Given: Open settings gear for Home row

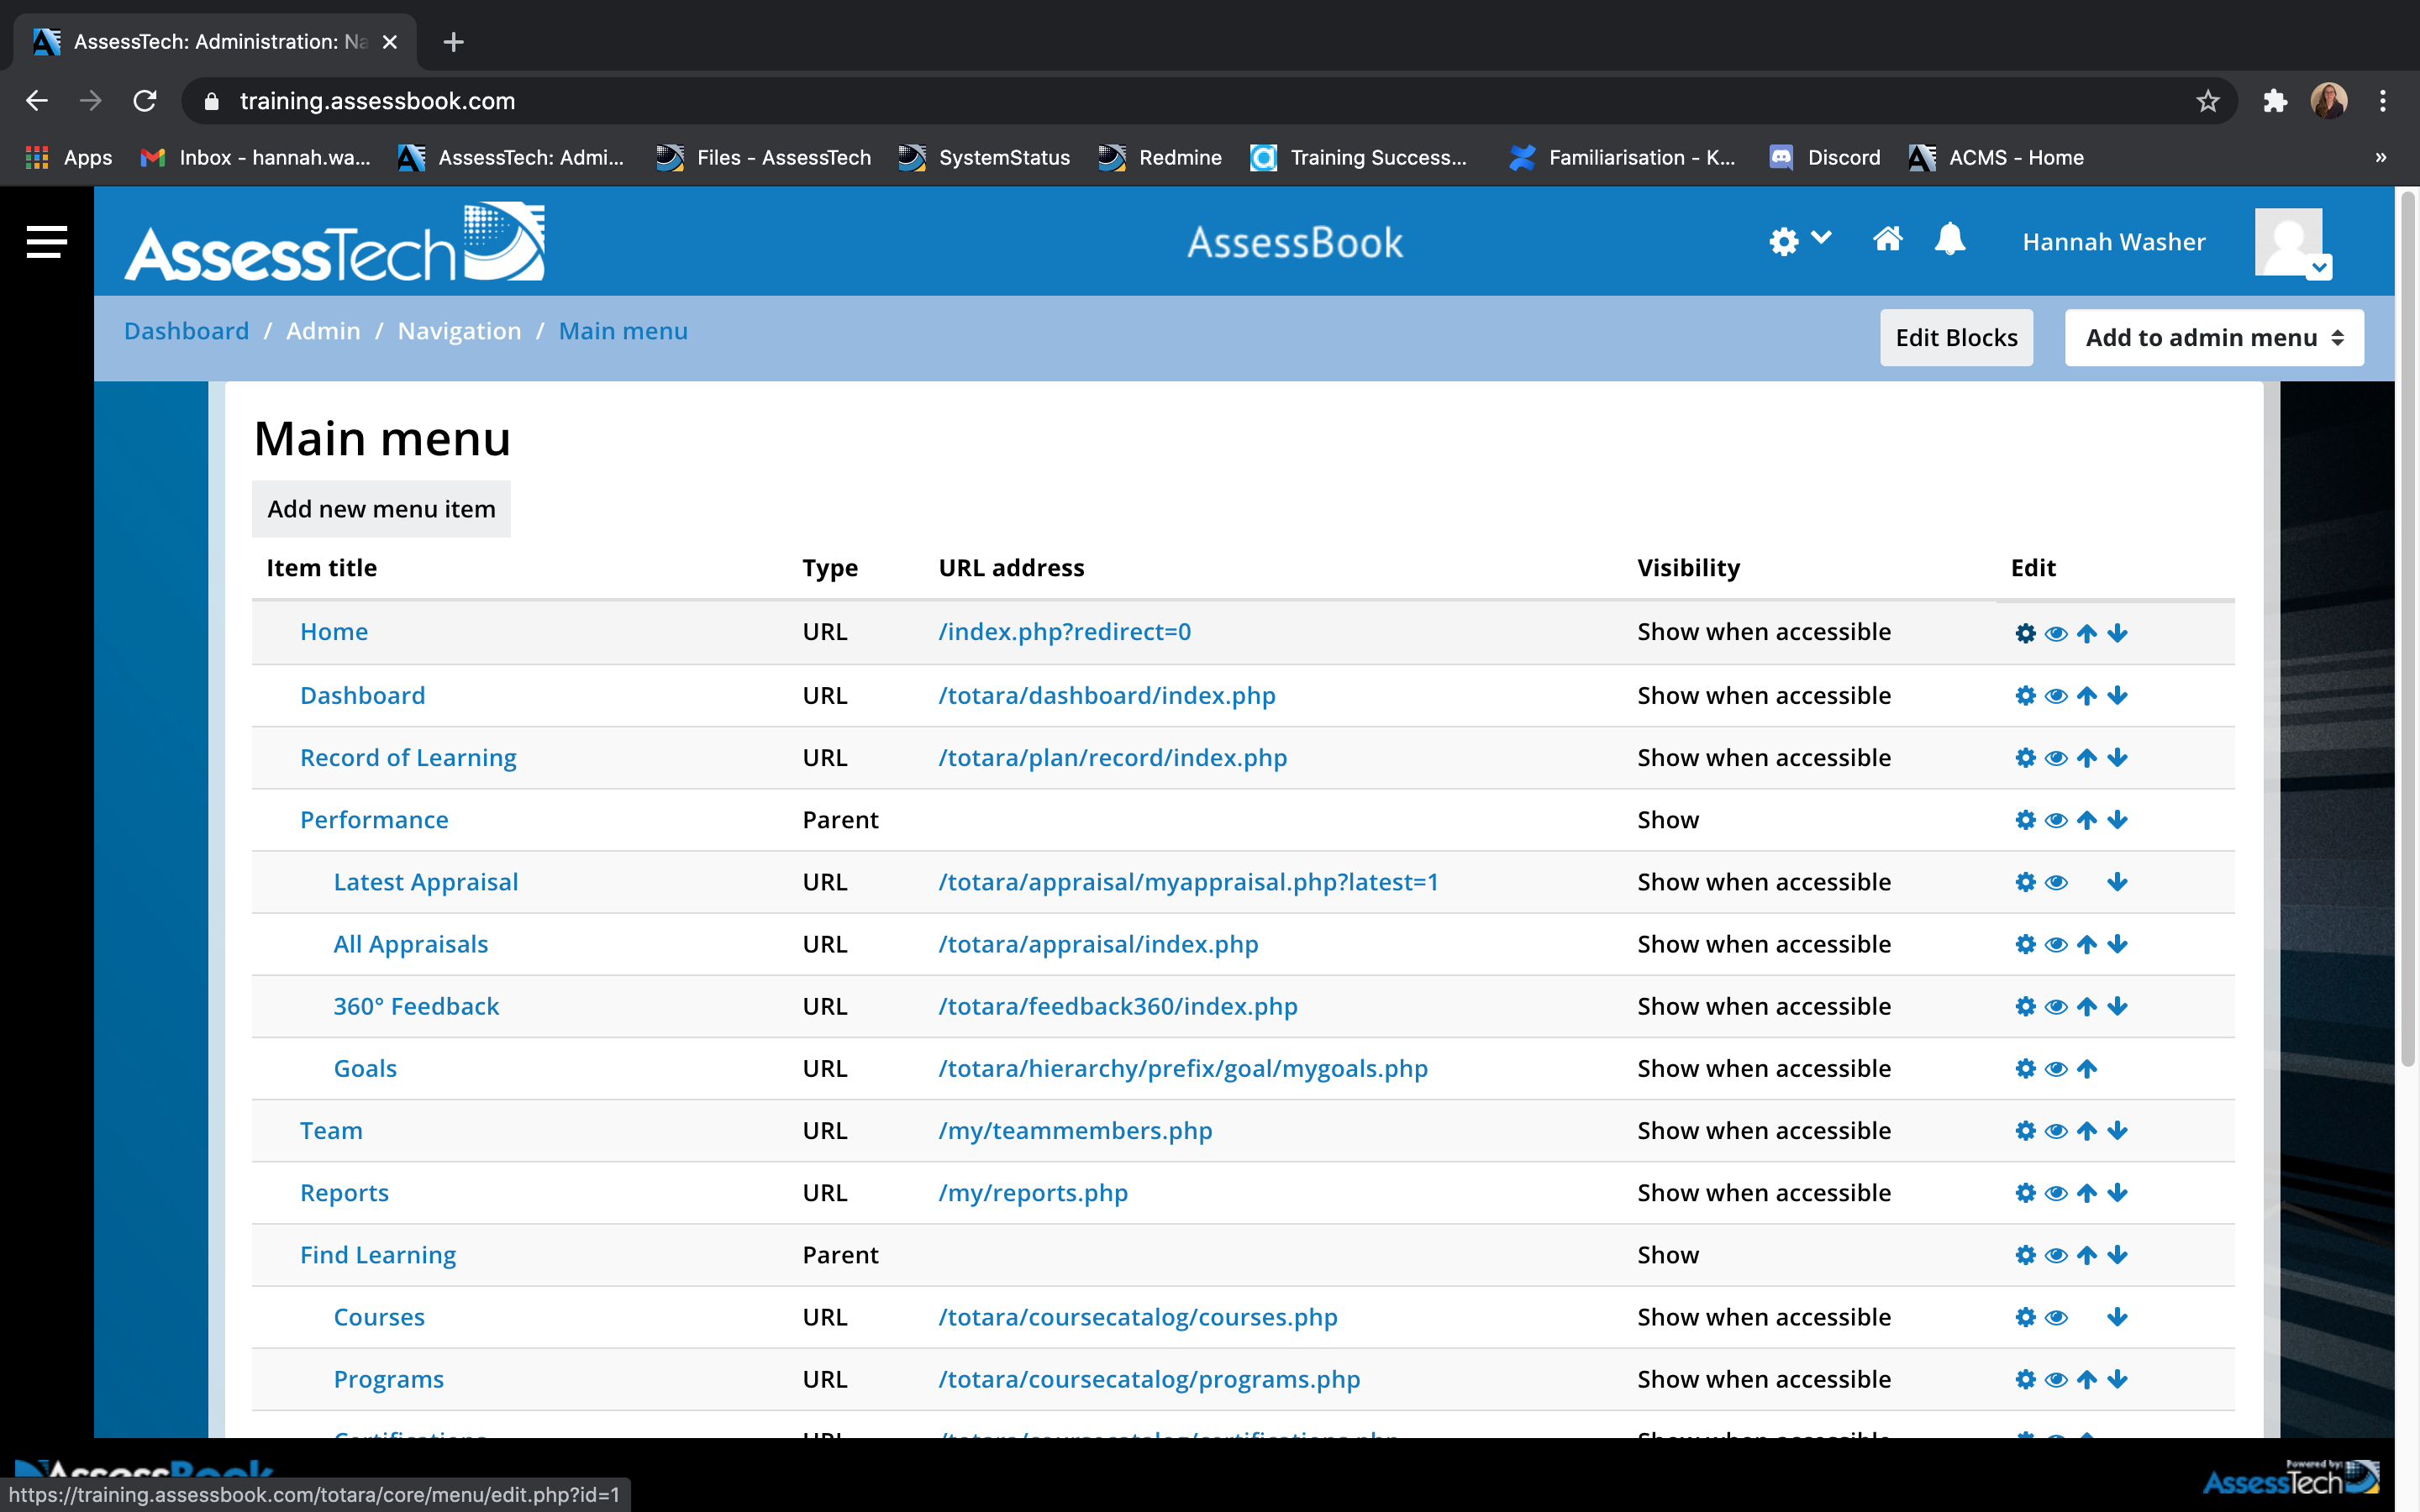Looking at the screenshot, I should point(2025,633).
